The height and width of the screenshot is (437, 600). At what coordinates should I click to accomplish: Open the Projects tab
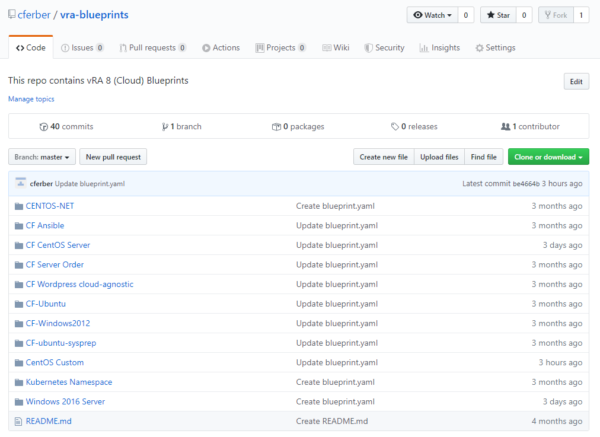coord(280,48)
